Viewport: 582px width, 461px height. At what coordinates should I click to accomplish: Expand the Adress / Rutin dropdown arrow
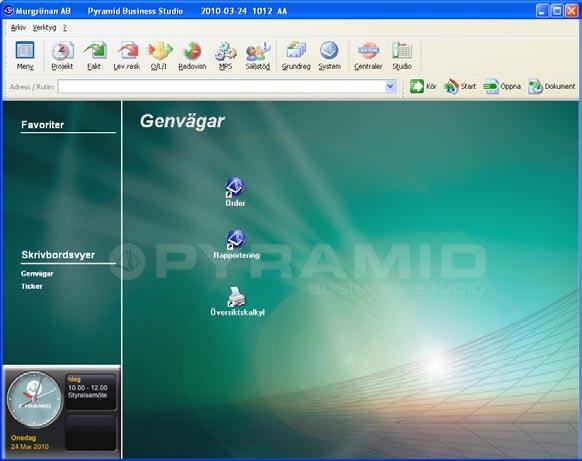[x=390, y=86]
